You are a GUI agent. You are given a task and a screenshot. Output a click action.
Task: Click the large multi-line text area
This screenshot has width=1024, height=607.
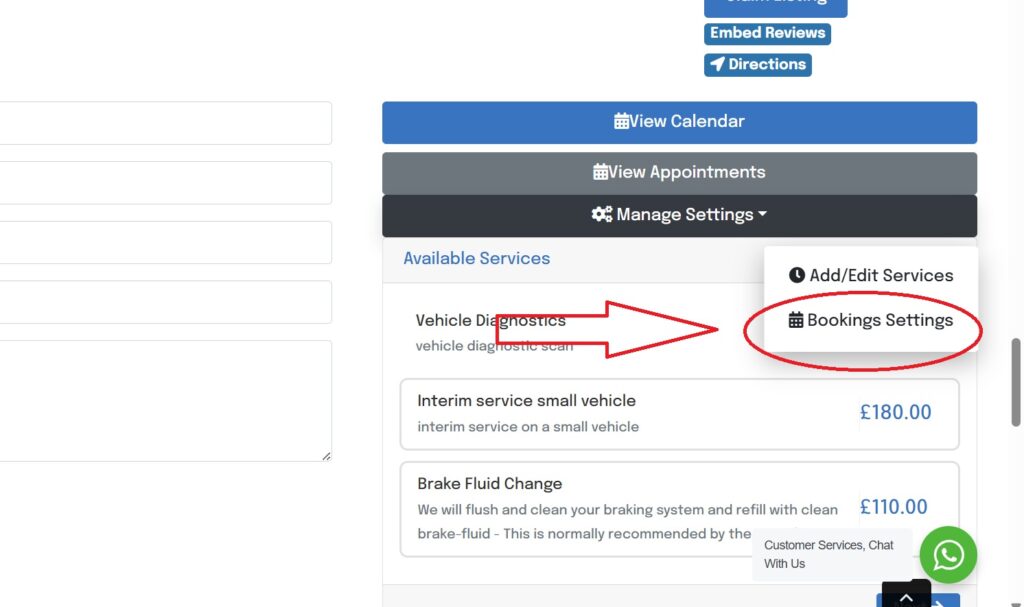pyautogui.click(x=165, y=400)
